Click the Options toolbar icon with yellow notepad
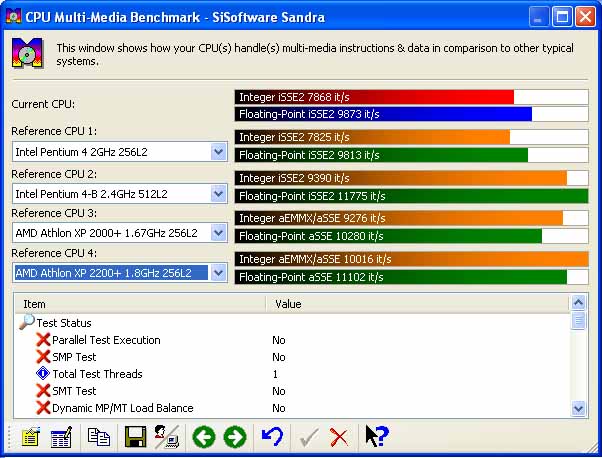Viewport: 602px width, 458px height. point(30,437)
